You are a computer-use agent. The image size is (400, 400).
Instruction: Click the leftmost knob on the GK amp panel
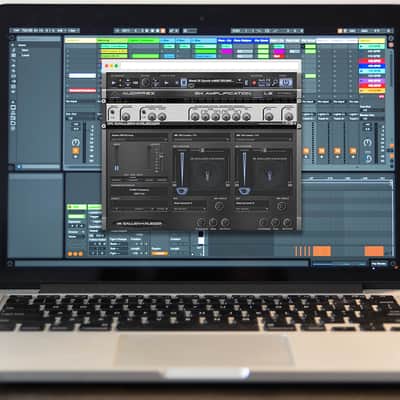pos(126,116)
